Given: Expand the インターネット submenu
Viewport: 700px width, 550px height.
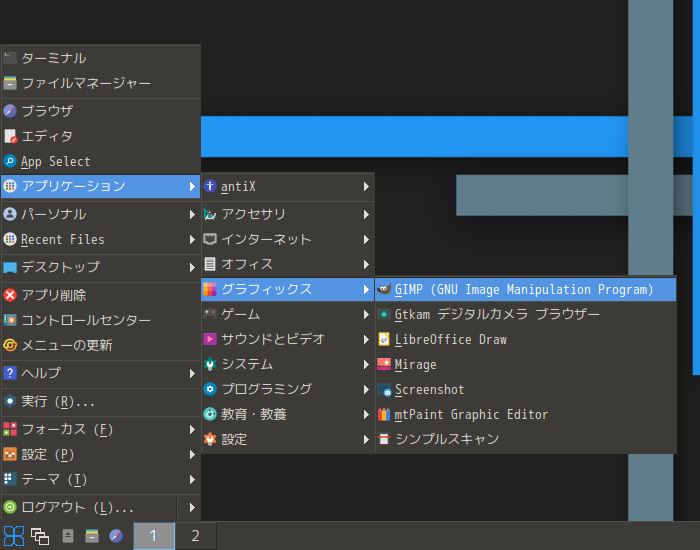Looking at the screenshot, I should click(288, 239).
